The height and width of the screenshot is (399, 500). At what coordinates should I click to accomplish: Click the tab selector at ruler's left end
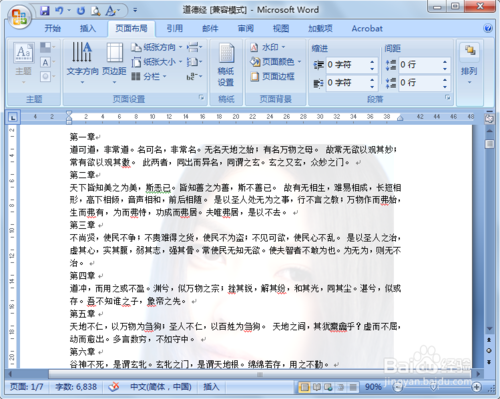(x=13, y=117)
